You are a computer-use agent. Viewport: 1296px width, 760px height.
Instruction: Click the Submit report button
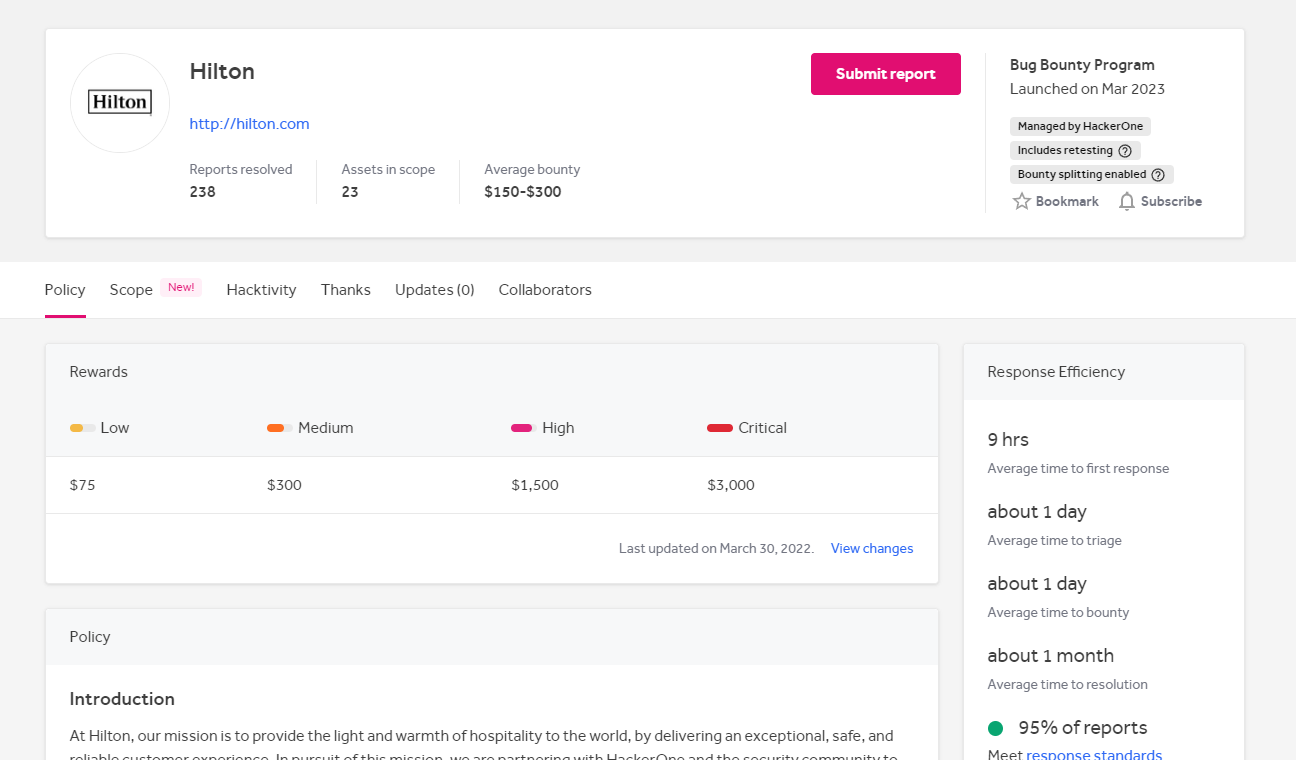pyautogui.click(x=886, y=74)
